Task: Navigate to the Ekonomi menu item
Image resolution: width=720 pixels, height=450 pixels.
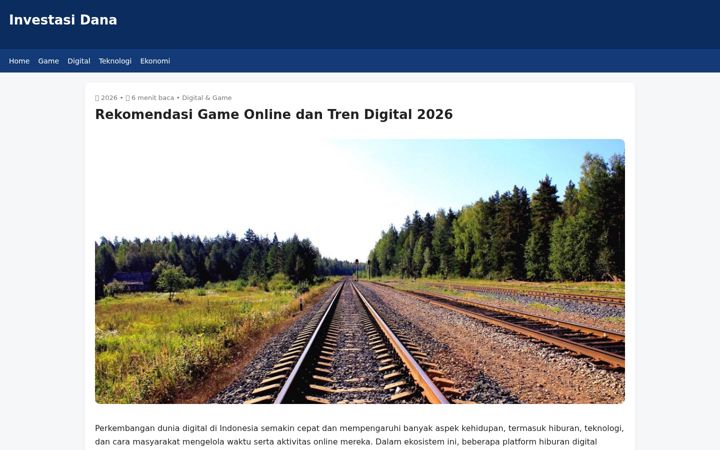Action: pos(155,61)
